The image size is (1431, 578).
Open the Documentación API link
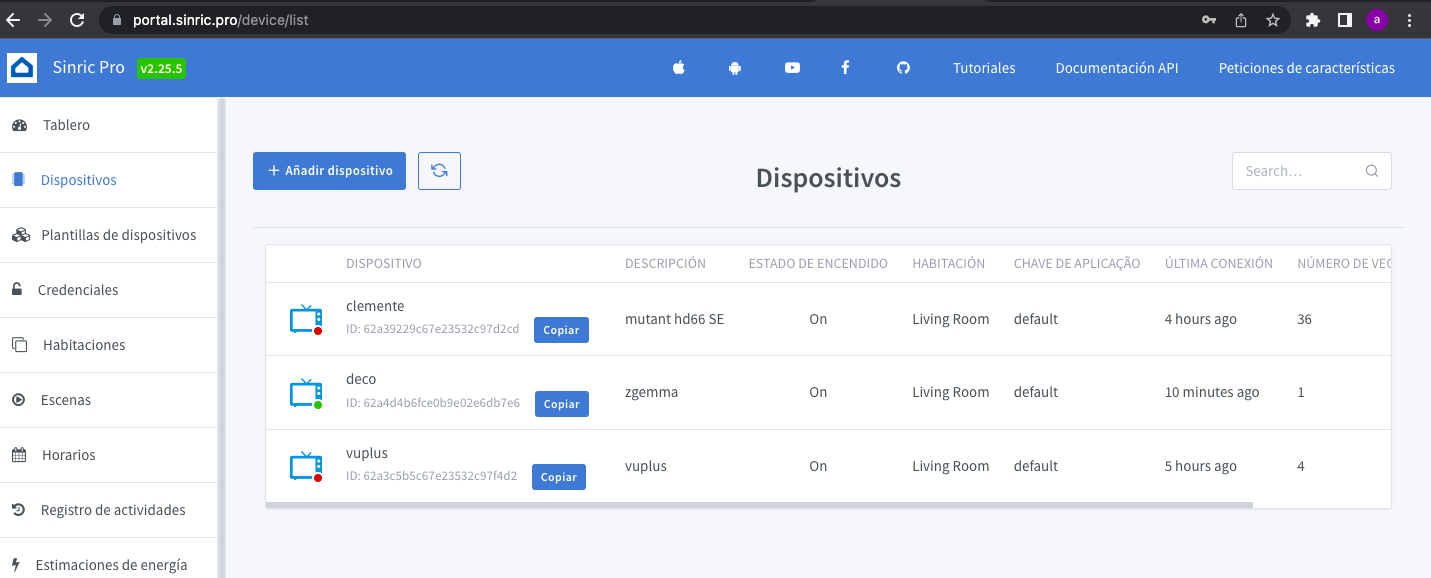(x=1116, y=68)
